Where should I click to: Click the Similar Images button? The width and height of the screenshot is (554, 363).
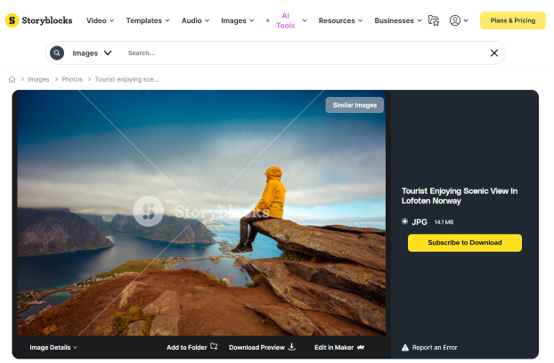(354, 105)
